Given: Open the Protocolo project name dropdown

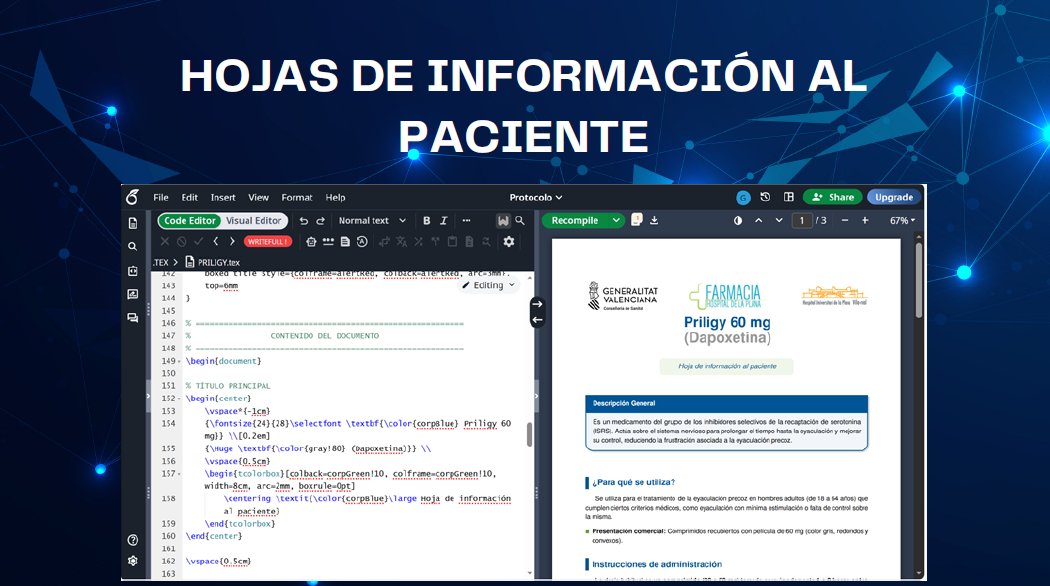Looking at the screenshot, I should point(536,198).
